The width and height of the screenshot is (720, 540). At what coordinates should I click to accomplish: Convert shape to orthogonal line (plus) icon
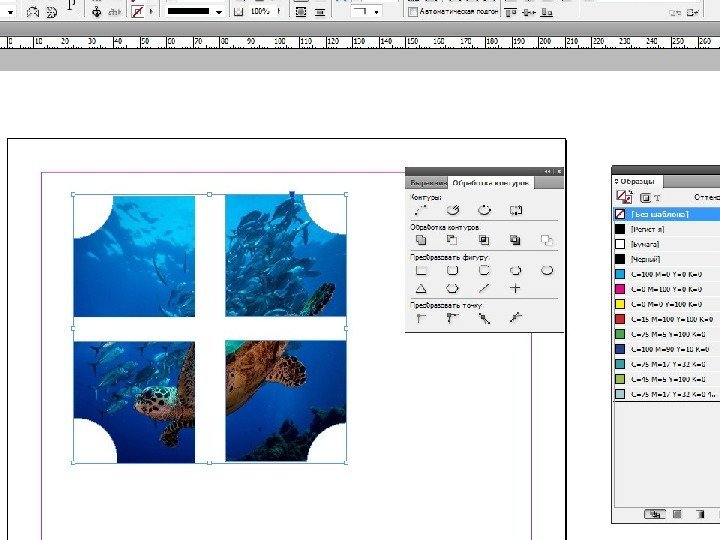[515, 288]
